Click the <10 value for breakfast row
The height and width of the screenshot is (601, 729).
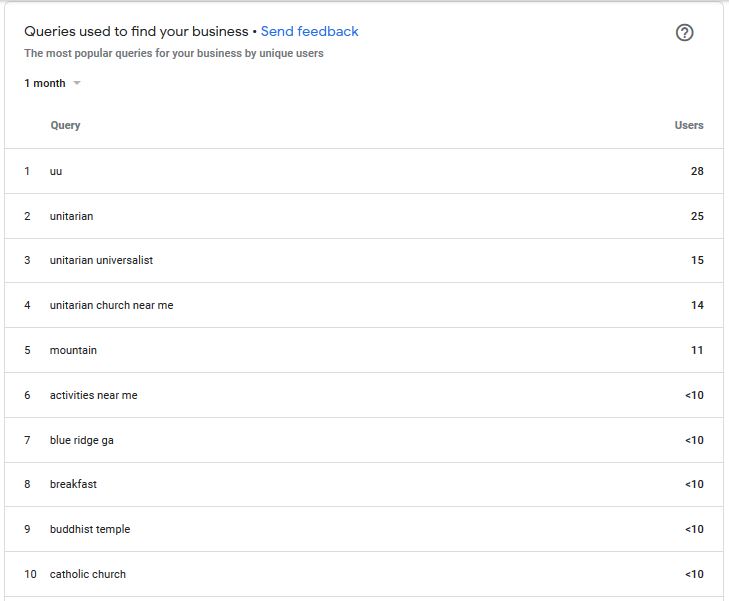694,484
